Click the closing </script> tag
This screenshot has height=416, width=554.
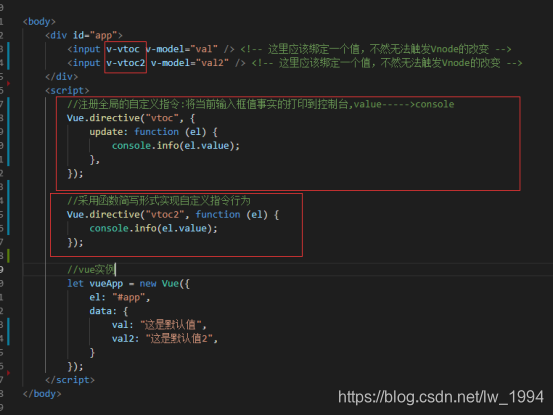click(x=70, y=380)
